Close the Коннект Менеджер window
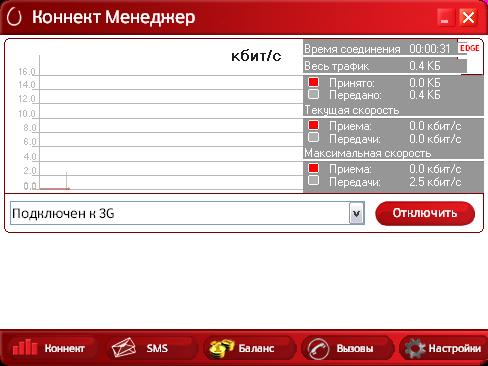Image resolution: width=488 pixels, height=366 pixels. [468, 17]
